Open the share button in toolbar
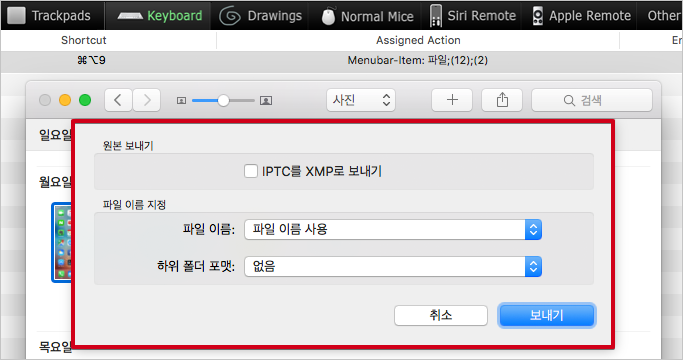This screenshot has height=360, width=683. [x=502, y=100]
